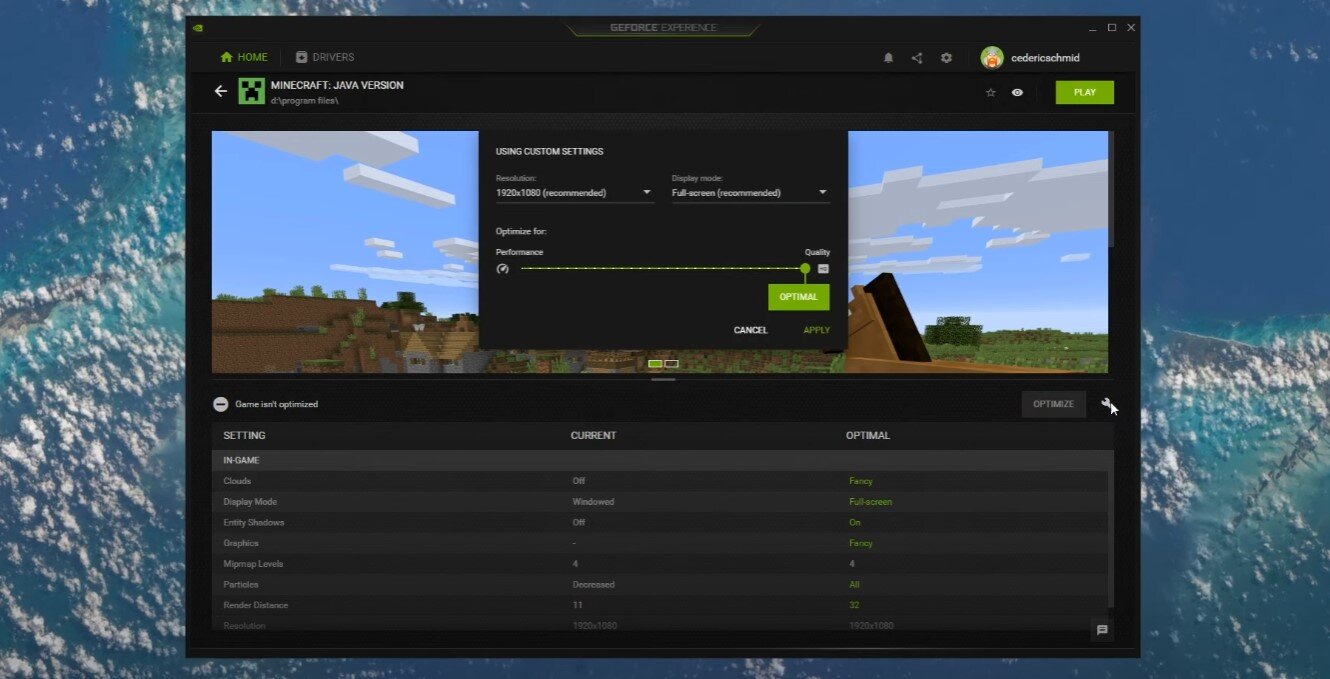Image resolution: width=1330 pixels, height=679 pixels.
Task: Toggle the eye visibility icon for game
Action: (x=1017, y=92)
